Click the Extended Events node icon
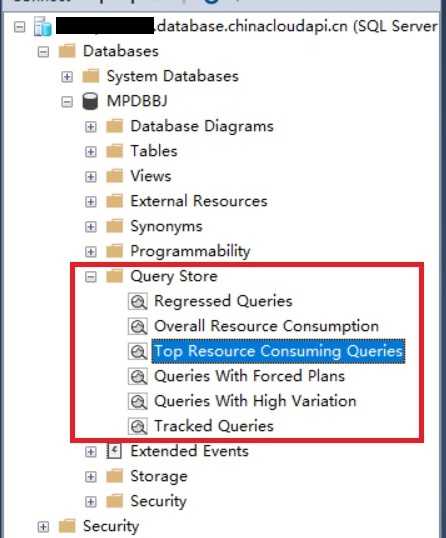Viewport: 446px width, 538px height. coord(114,451)
